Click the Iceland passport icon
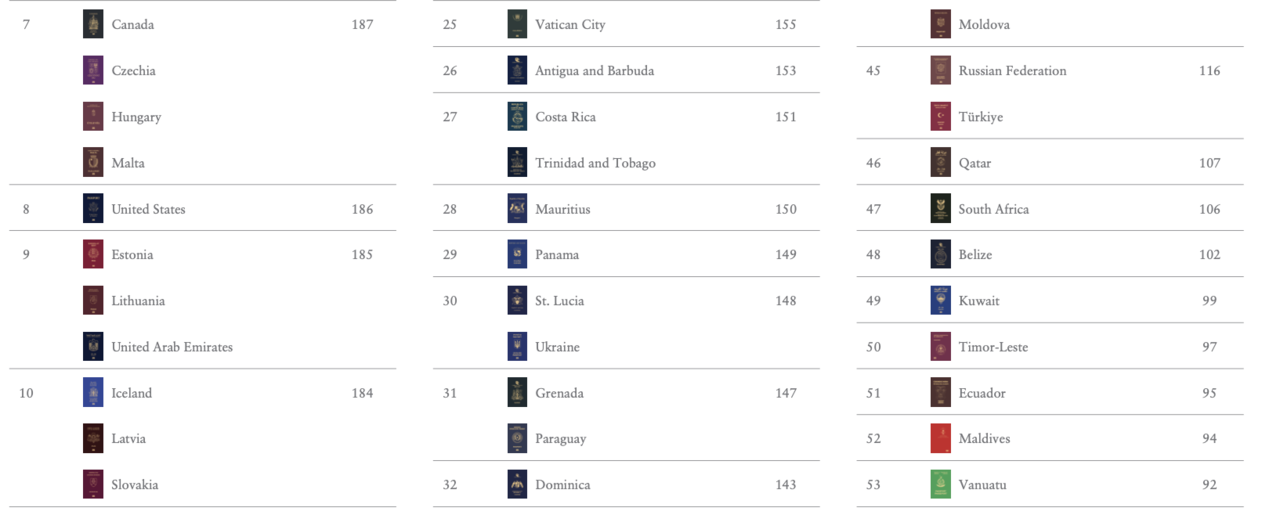 pos(93,393)
